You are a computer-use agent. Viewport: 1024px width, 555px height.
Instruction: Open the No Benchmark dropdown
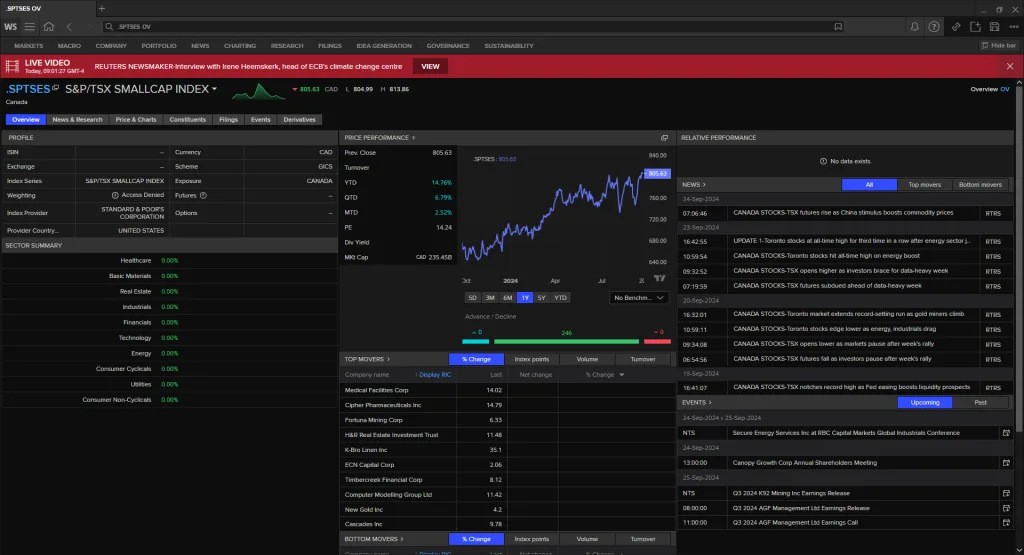click(638, 298)
